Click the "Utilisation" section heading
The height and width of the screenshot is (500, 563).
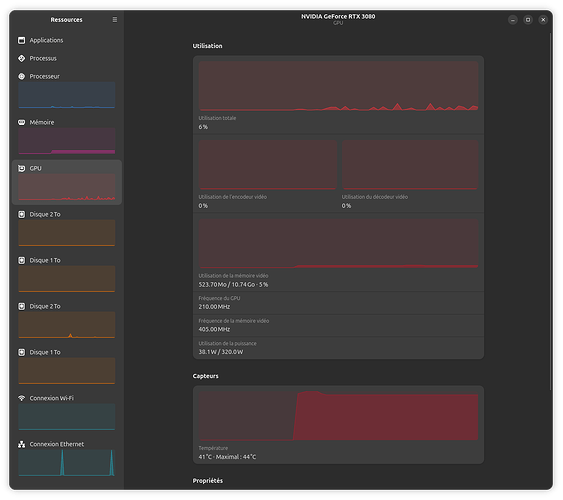pos(208,46)
